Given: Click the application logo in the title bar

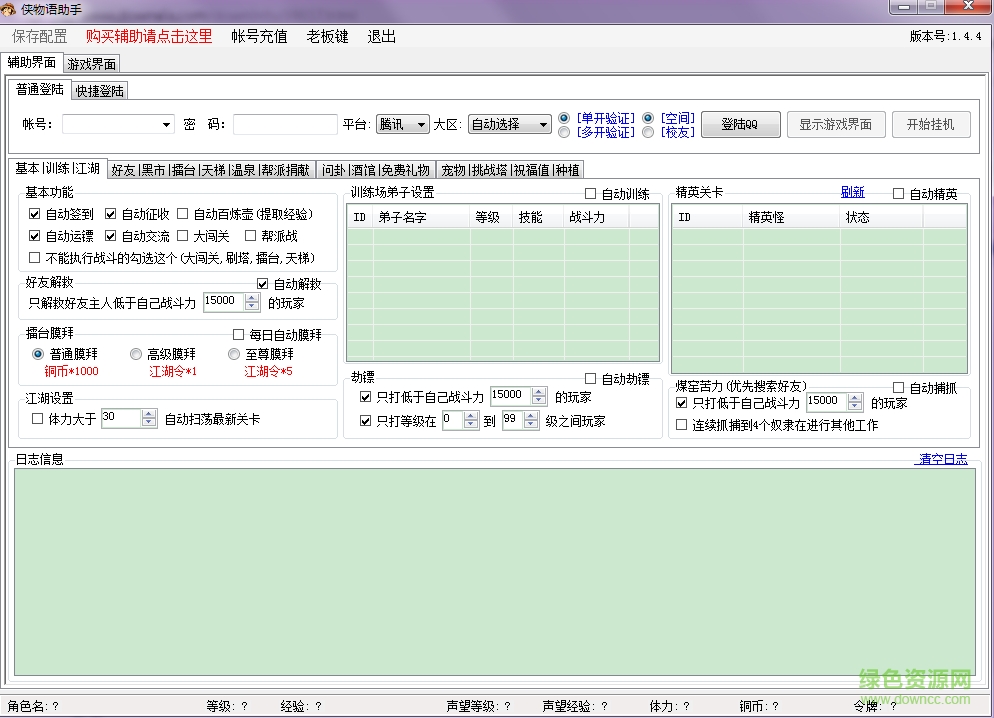Looking at the screenshot, I should coord(10,8).
